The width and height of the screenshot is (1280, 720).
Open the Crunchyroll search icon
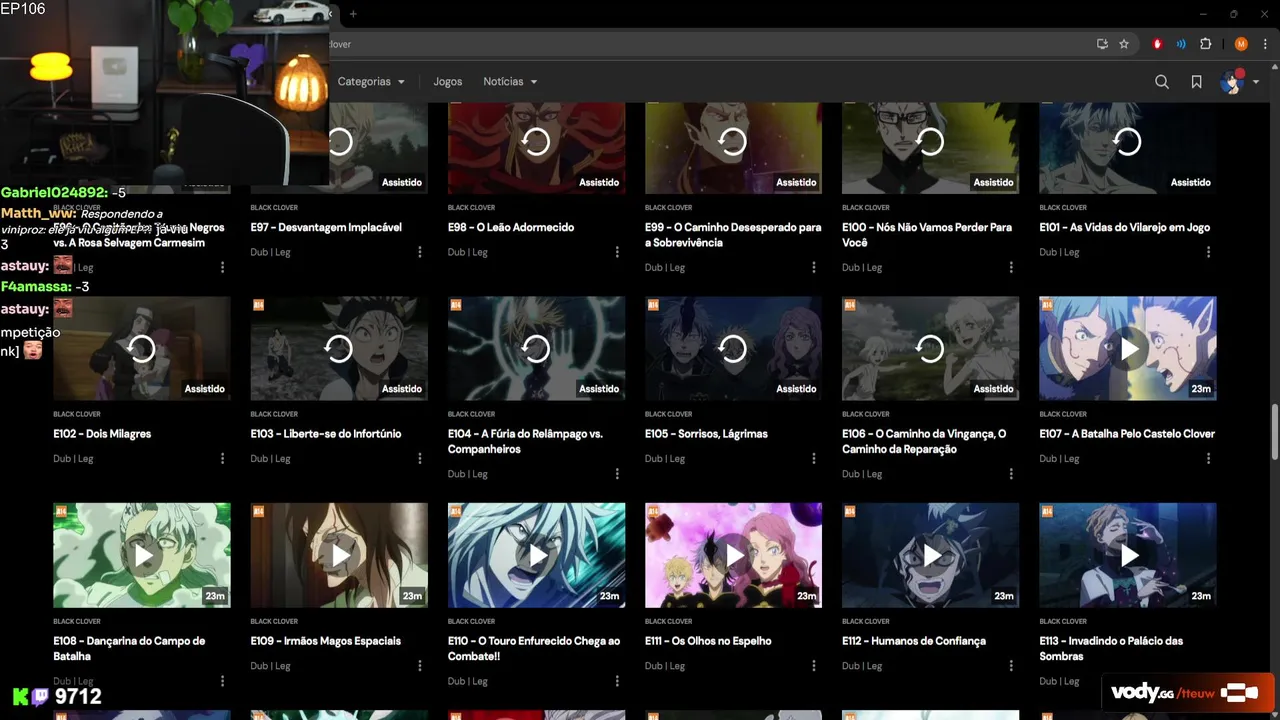click(1162, 82)
